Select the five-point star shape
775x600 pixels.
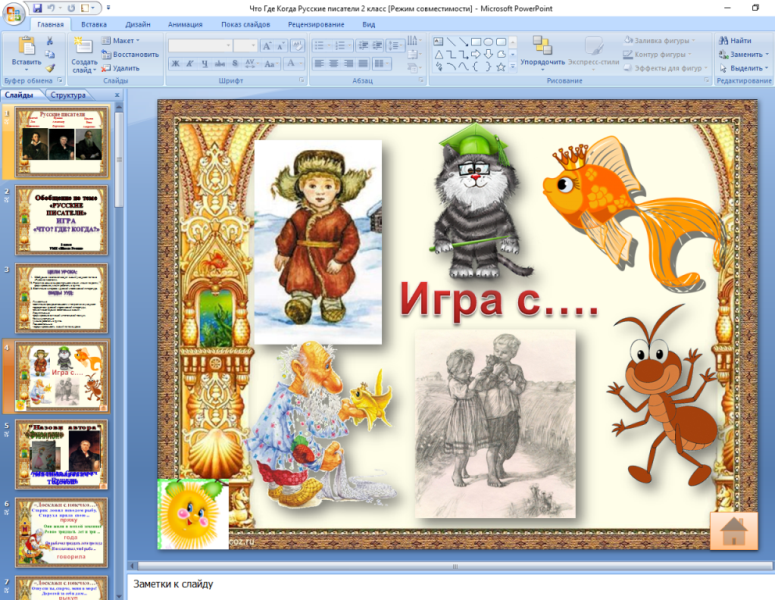coord(501,67)
